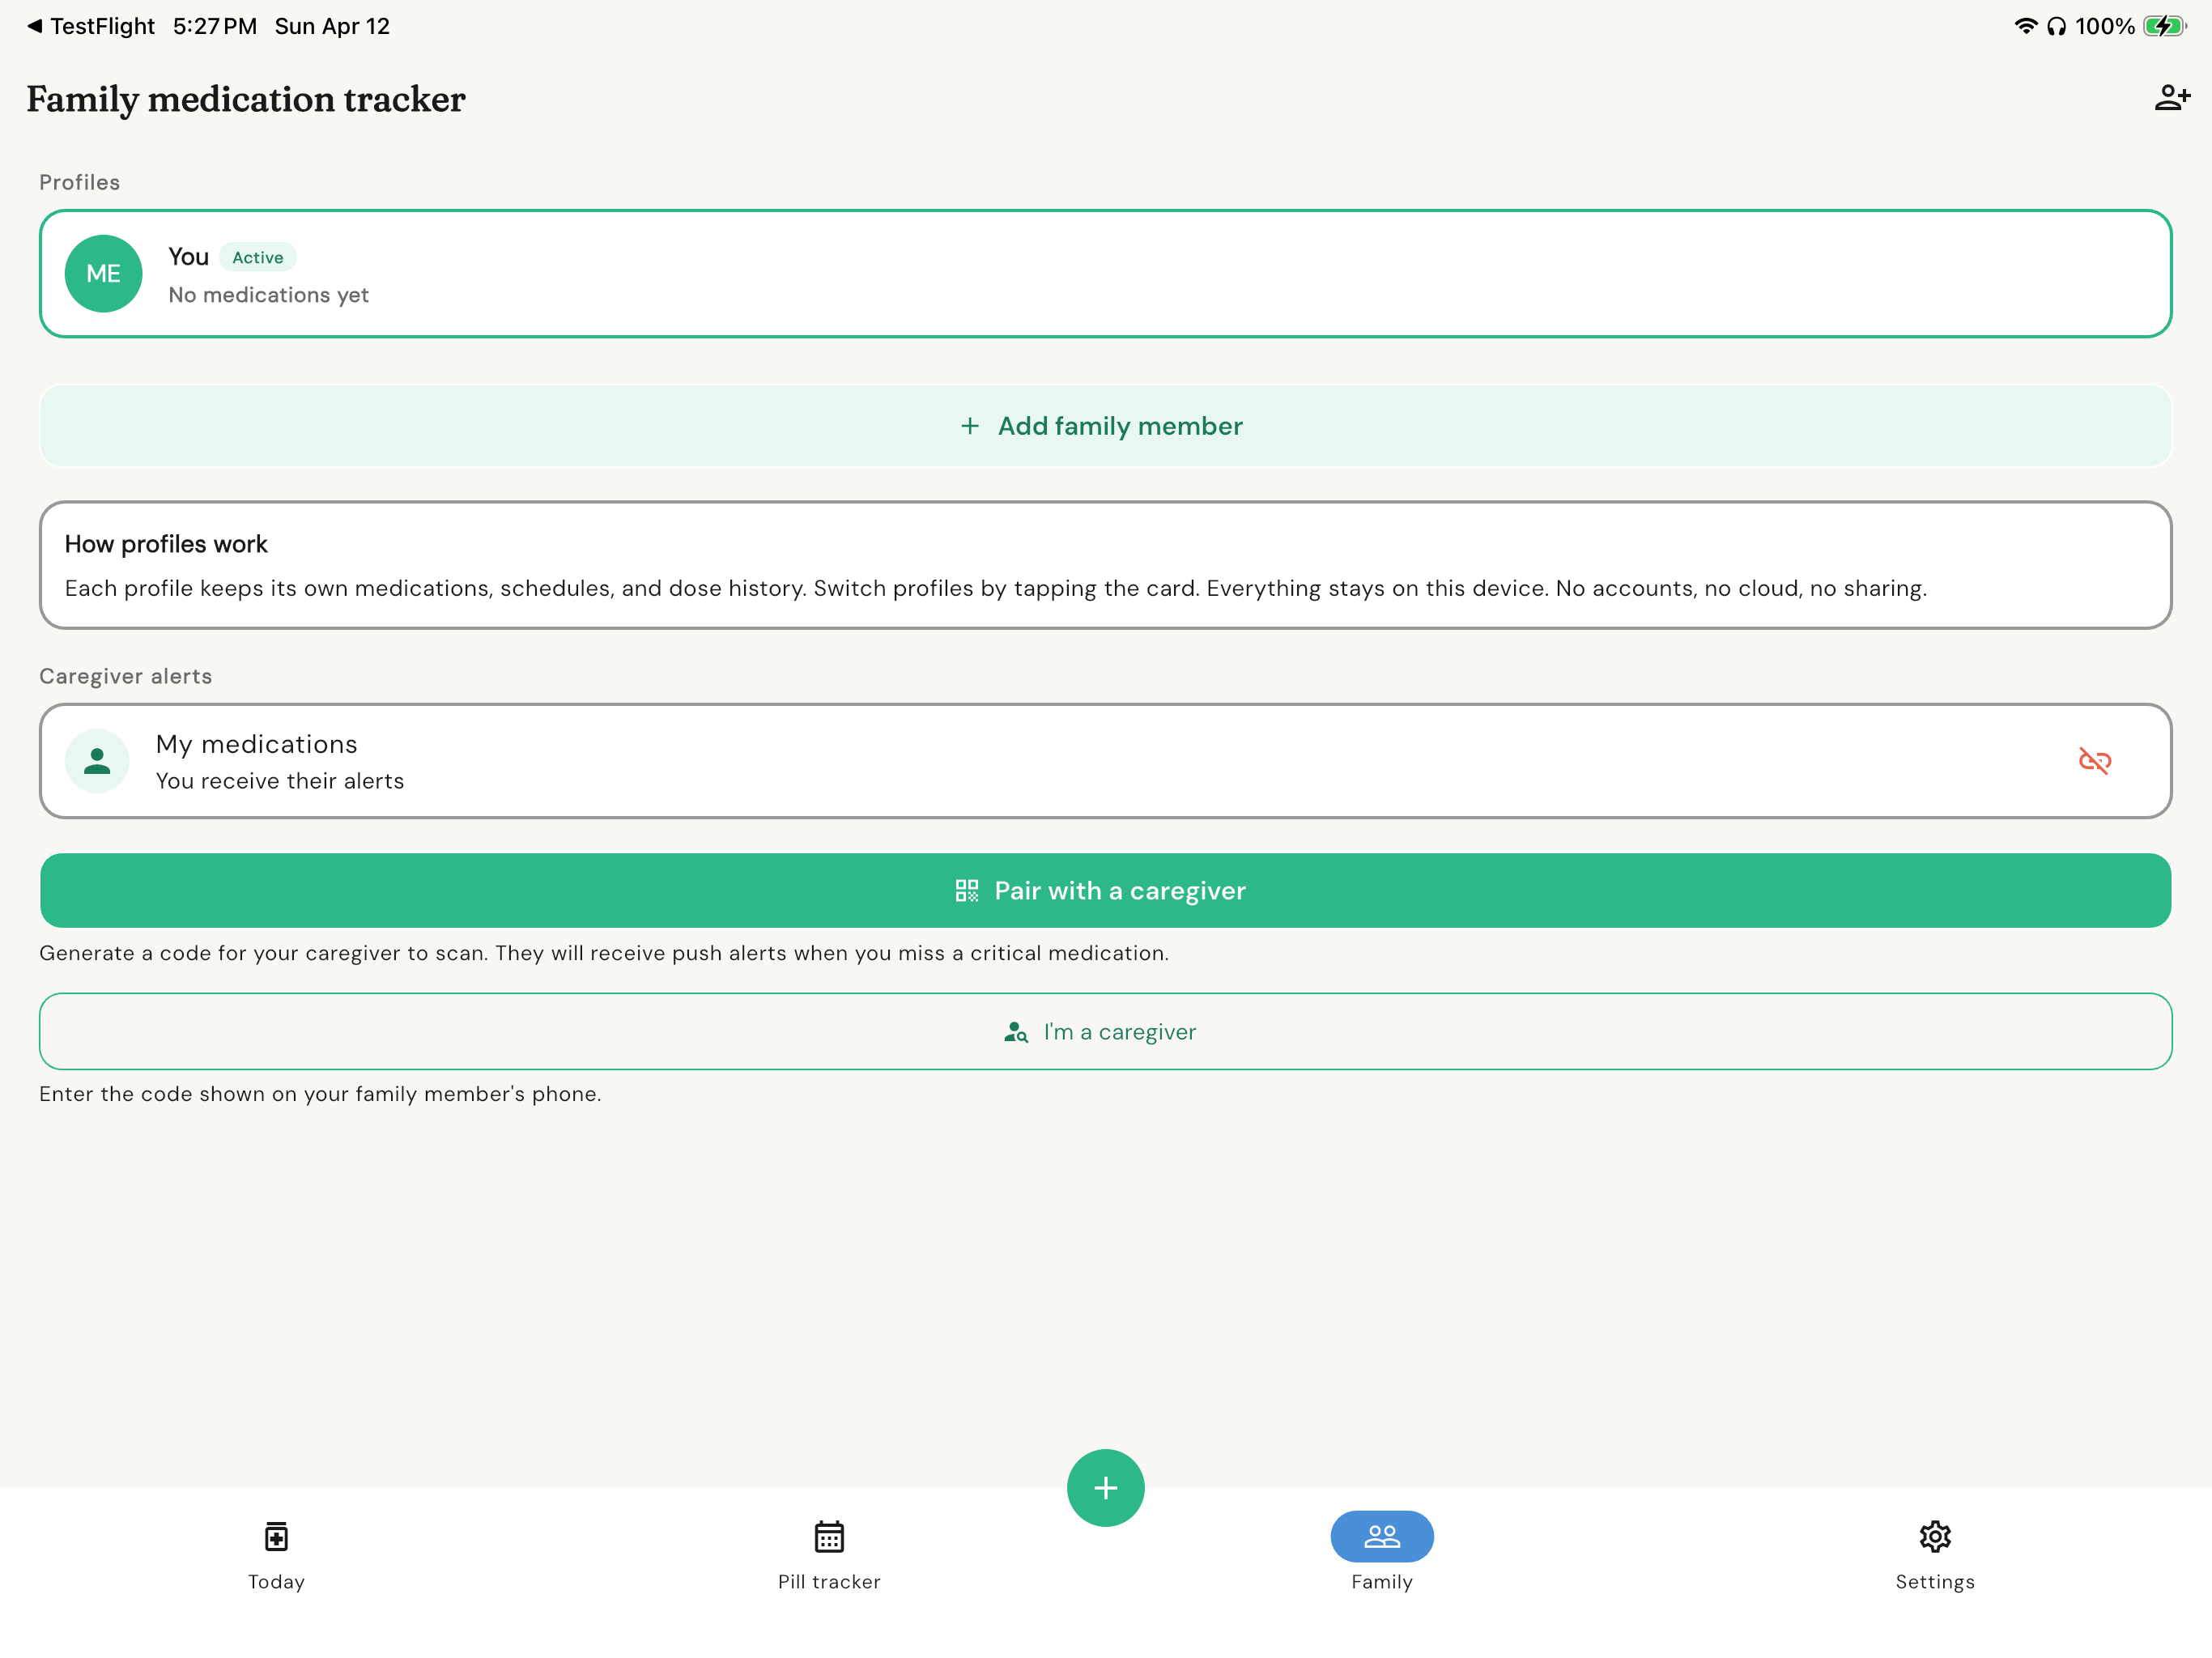2212x1658 pixels.
Task: Click Add family member button
Action: coord(1106,426)
